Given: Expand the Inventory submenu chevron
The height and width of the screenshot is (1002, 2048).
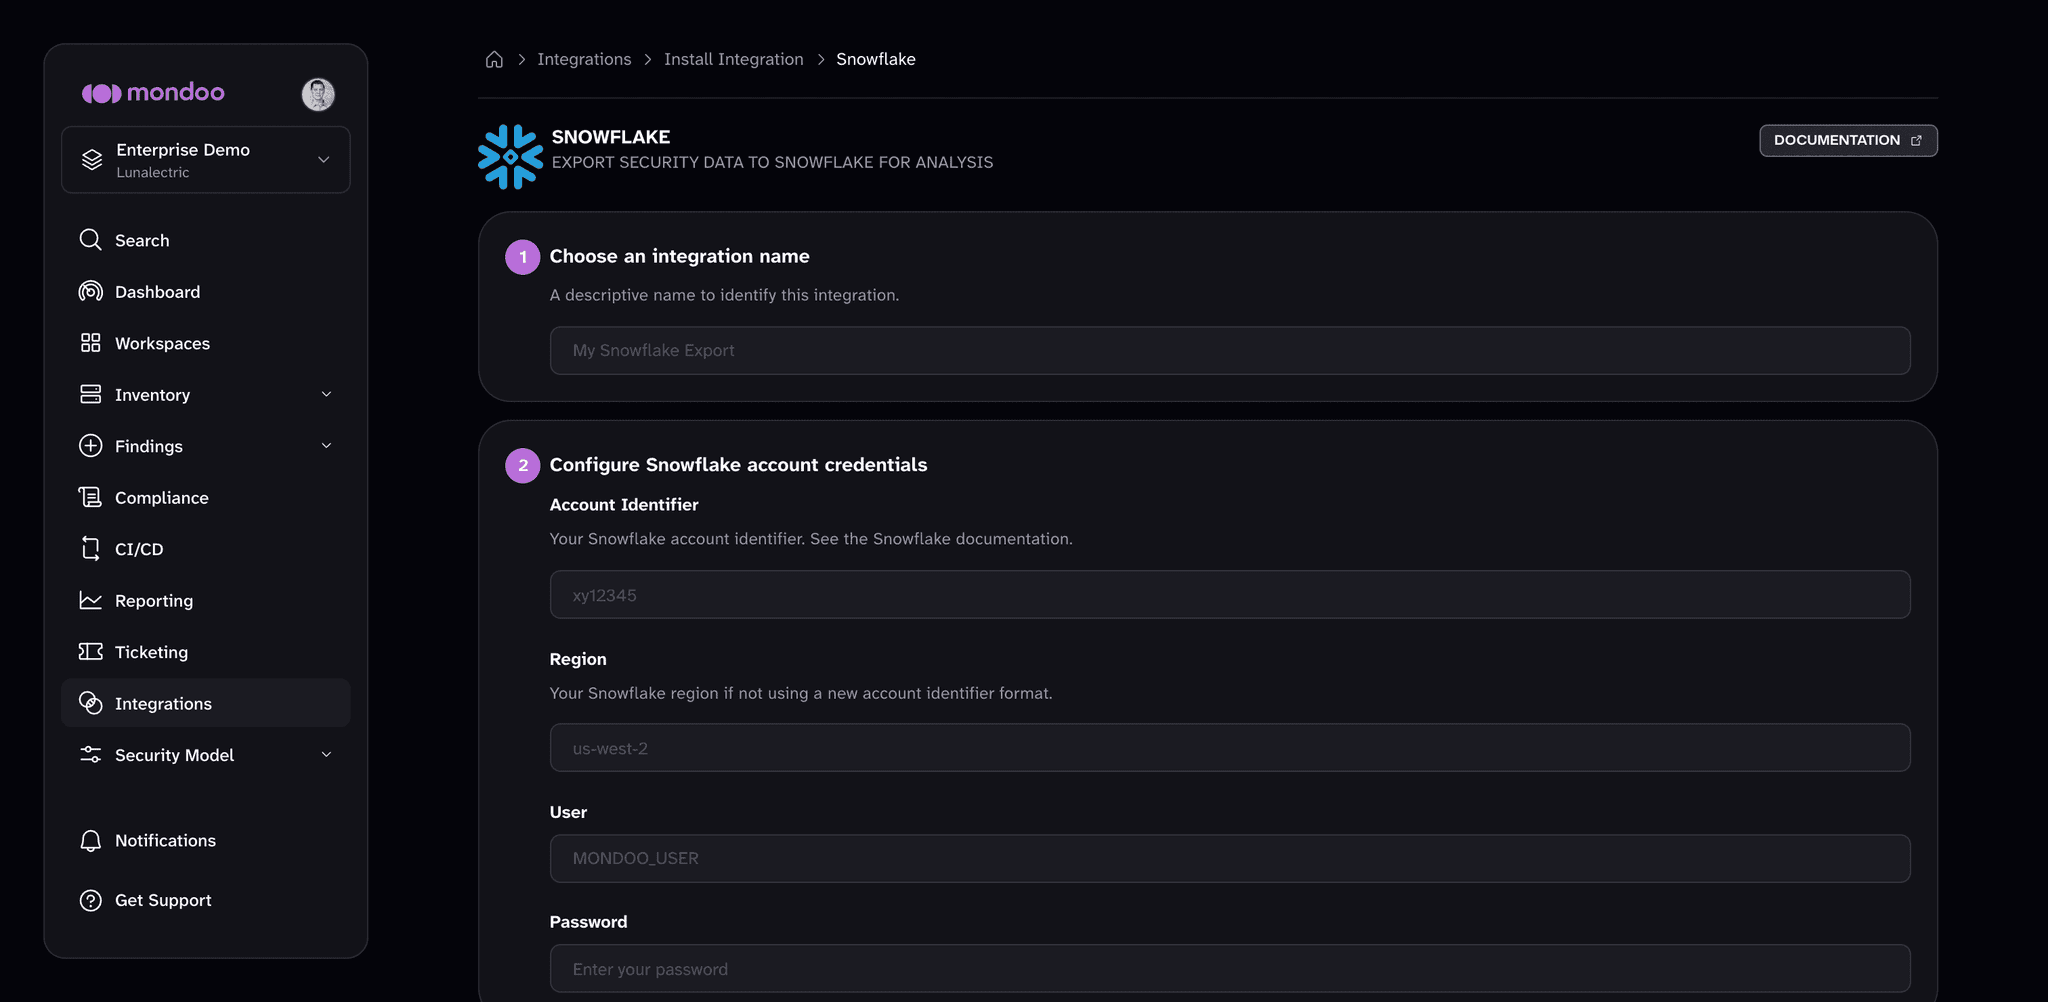Looking at the screenshot, I should [326, 394].
